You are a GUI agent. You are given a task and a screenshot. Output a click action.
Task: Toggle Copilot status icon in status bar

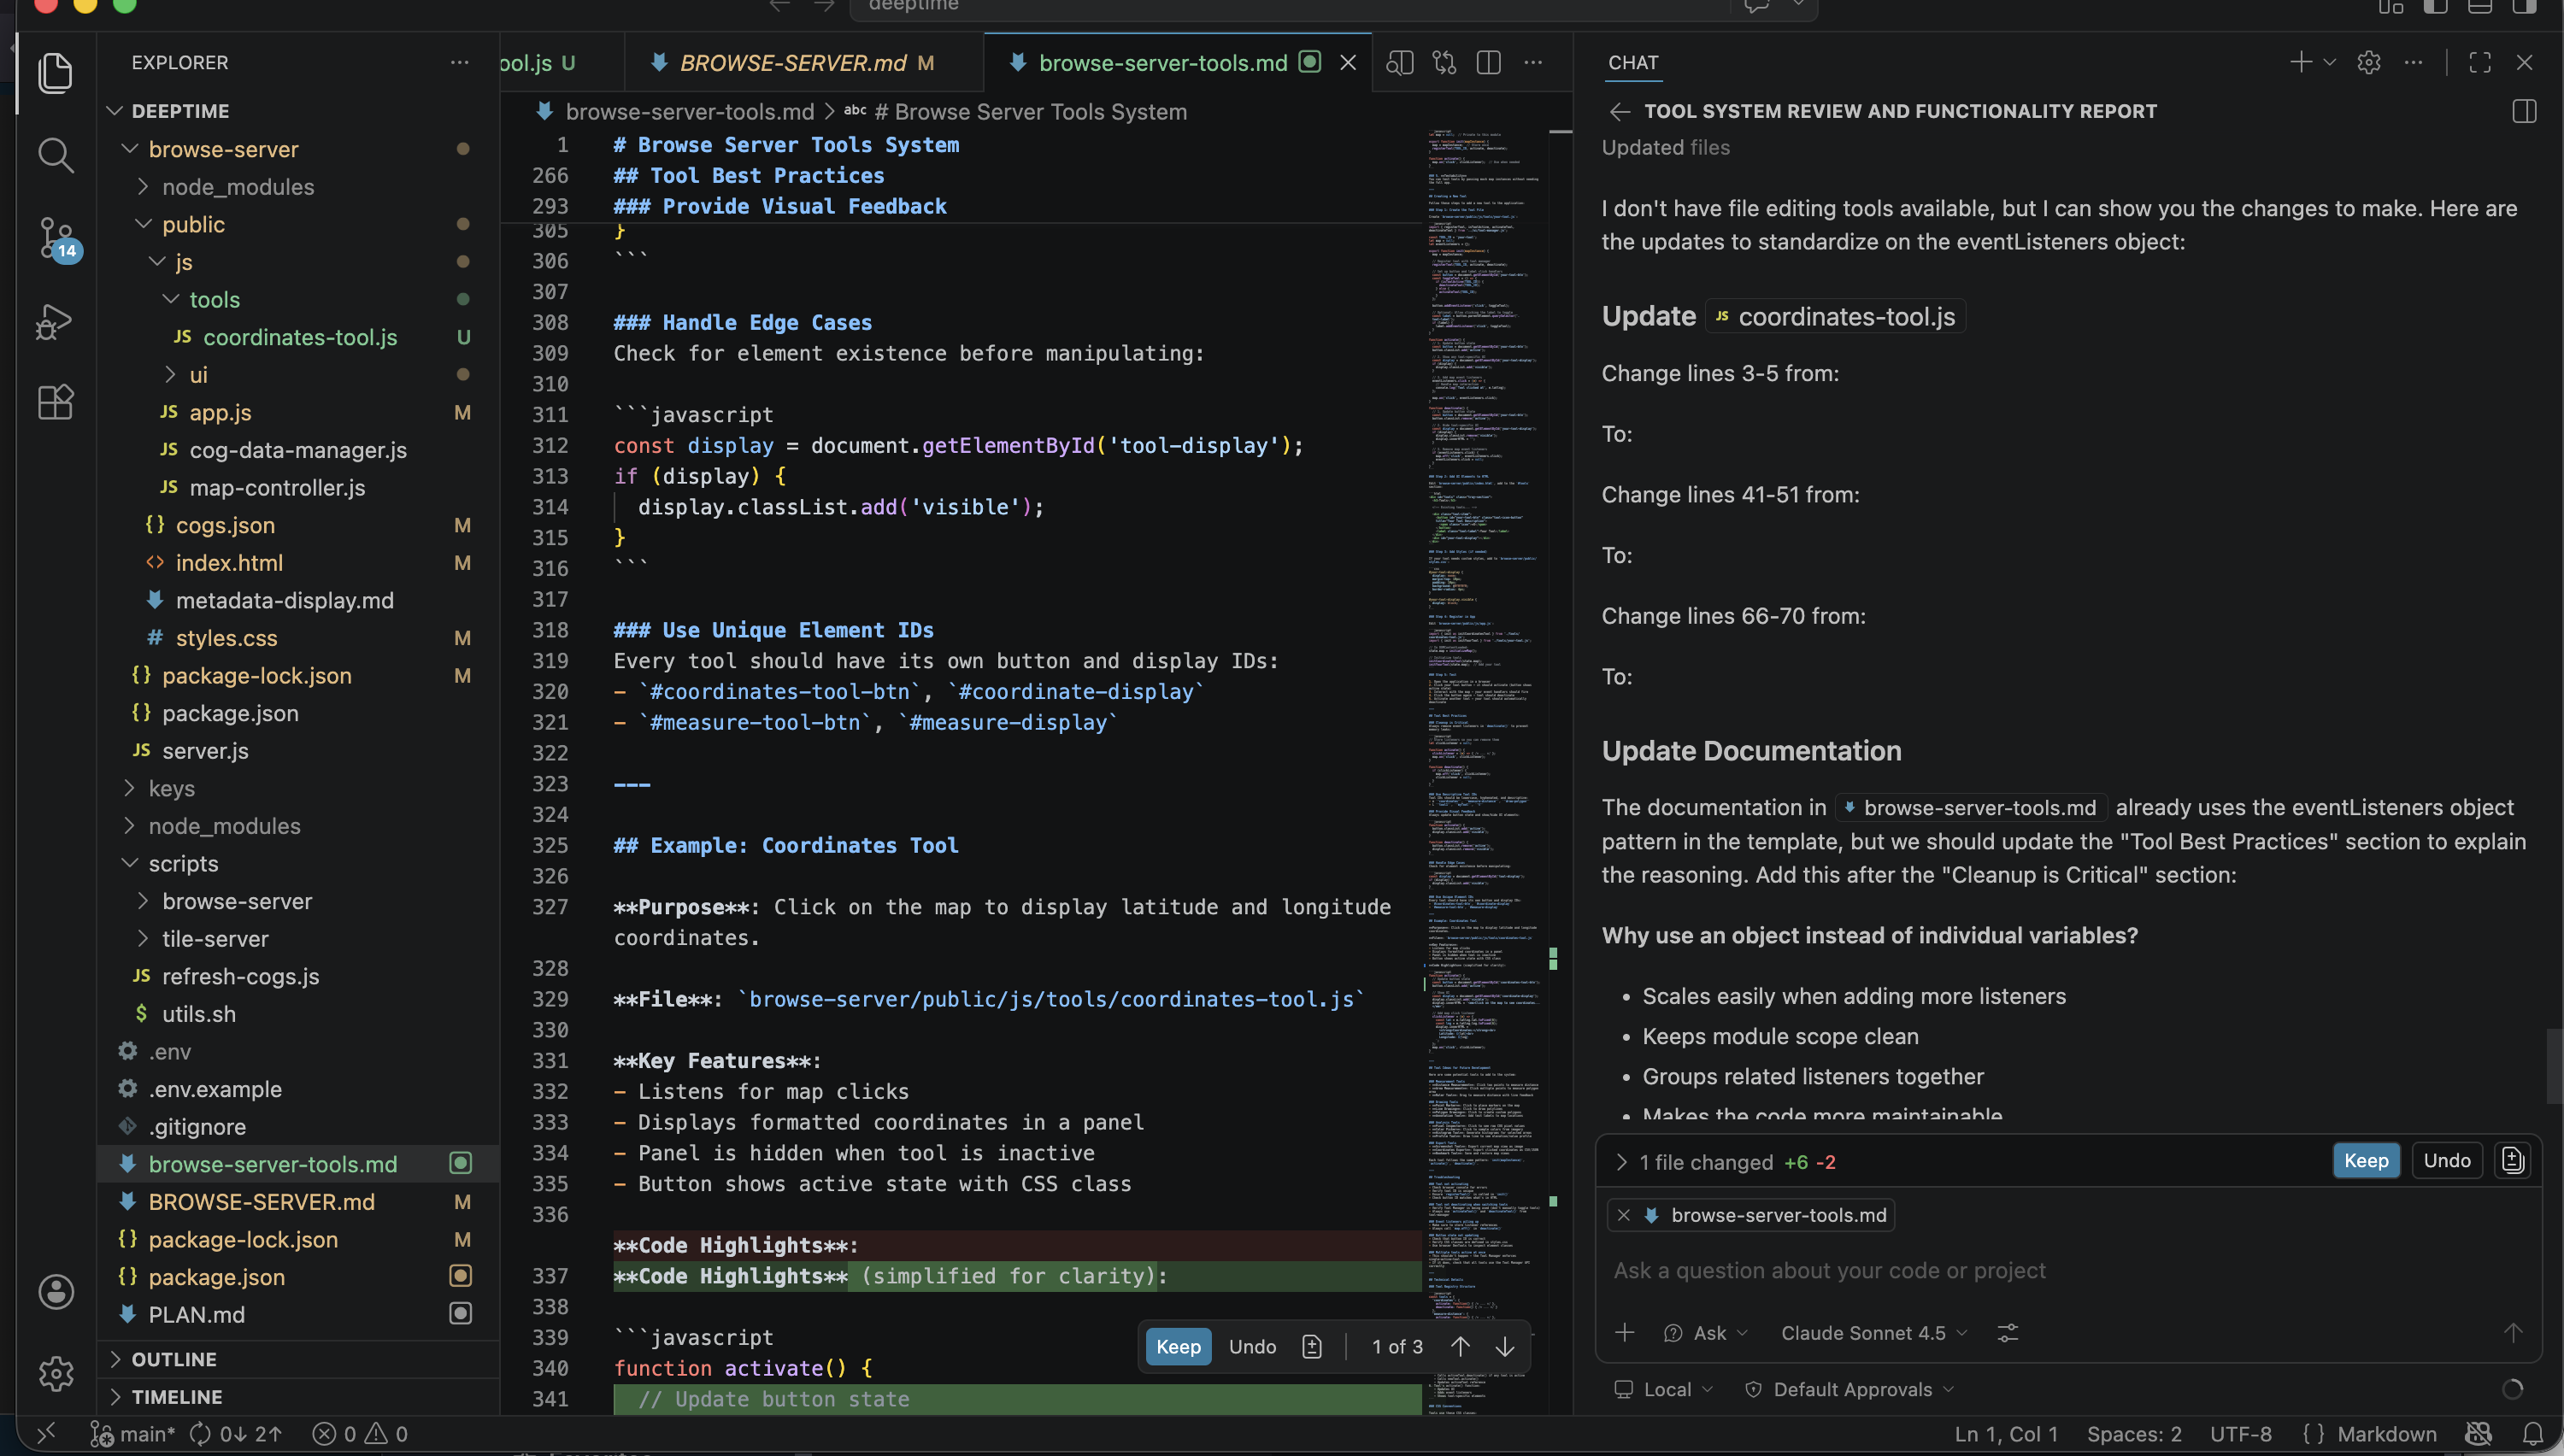click(x=2478, y=1434)
